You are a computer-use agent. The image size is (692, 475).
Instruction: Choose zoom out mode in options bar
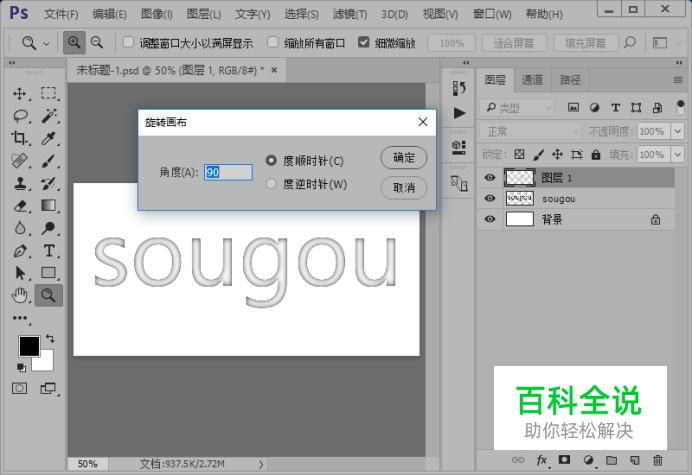click(97, 43)
